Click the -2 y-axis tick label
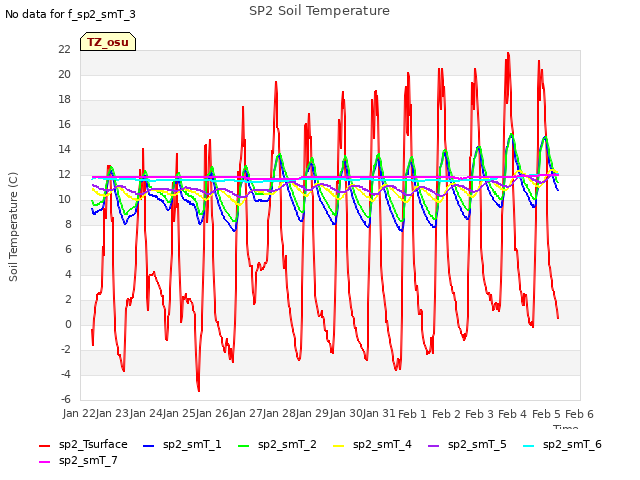The height and width of the screenshot is (480, 640). click(66, 349)
